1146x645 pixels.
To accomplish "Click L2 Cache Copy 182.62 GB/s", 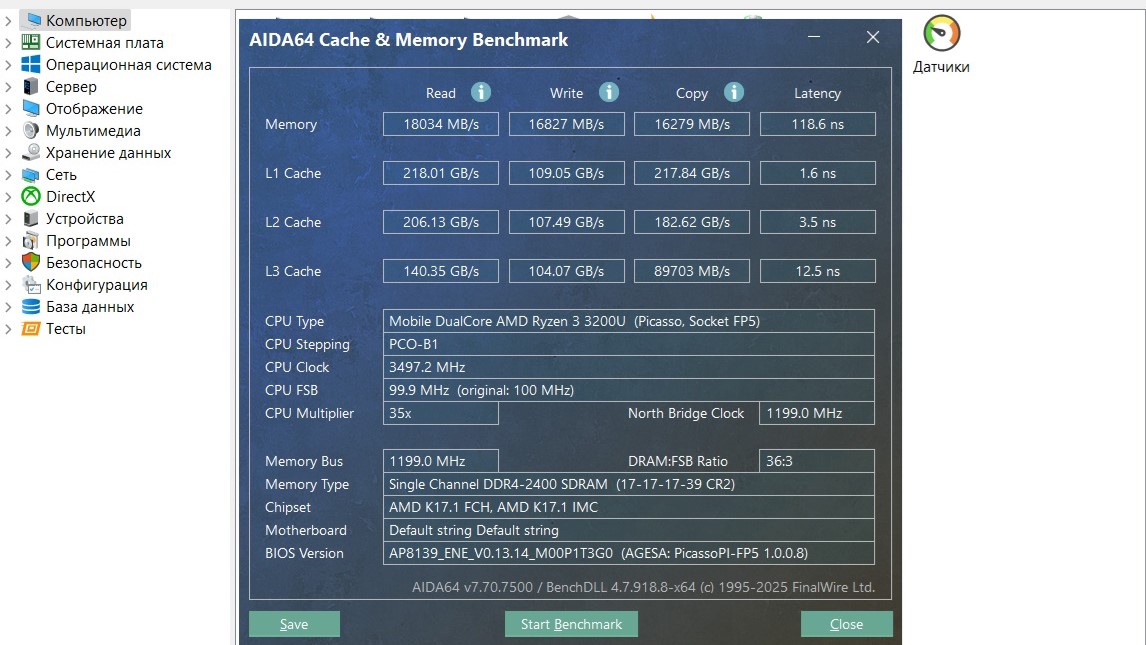I will pyautogui.click(x=691, y=222).
